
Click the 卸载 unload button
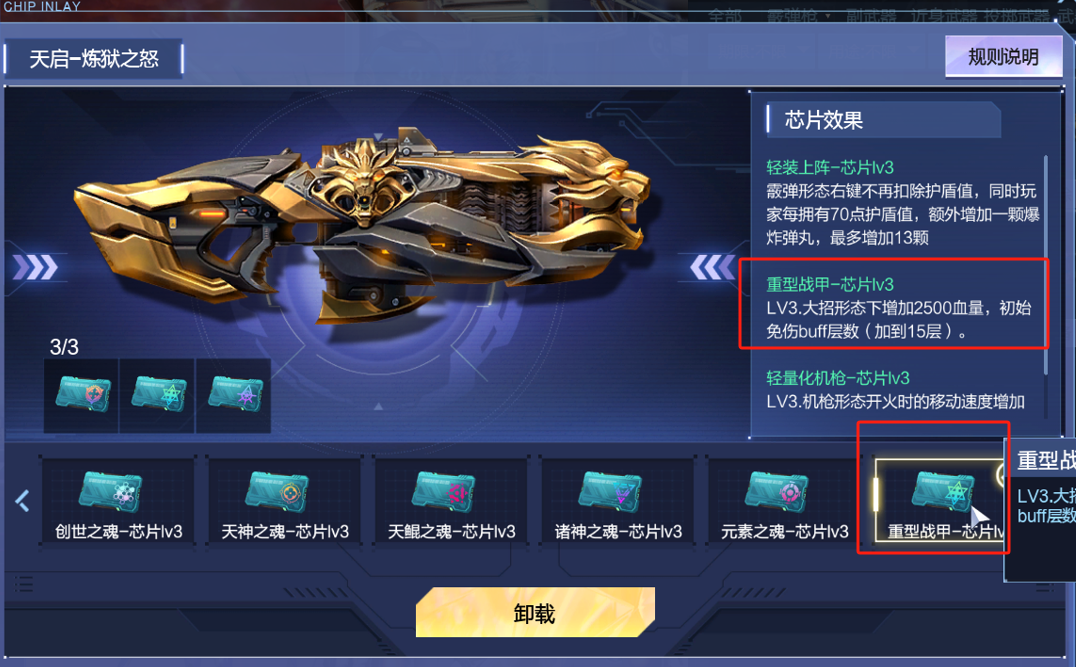[535, 612]
